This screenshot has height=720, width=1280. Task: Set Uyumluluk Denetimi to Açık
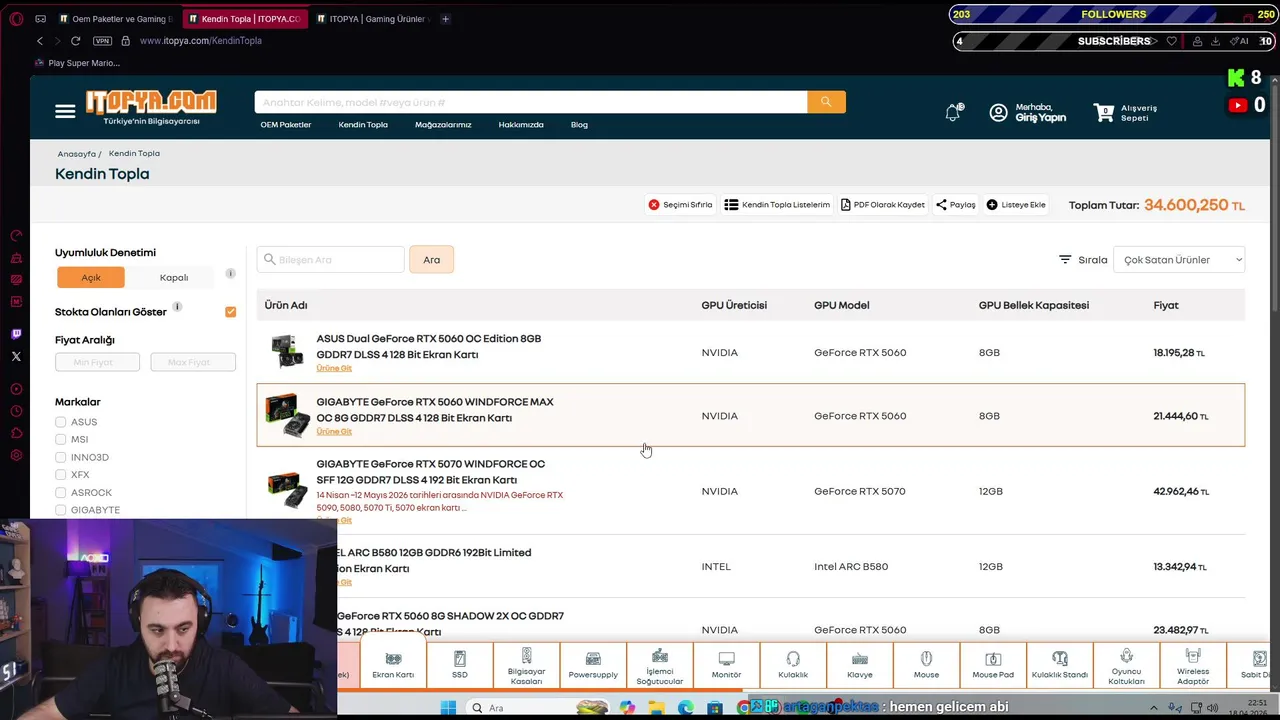click(91, 277)
